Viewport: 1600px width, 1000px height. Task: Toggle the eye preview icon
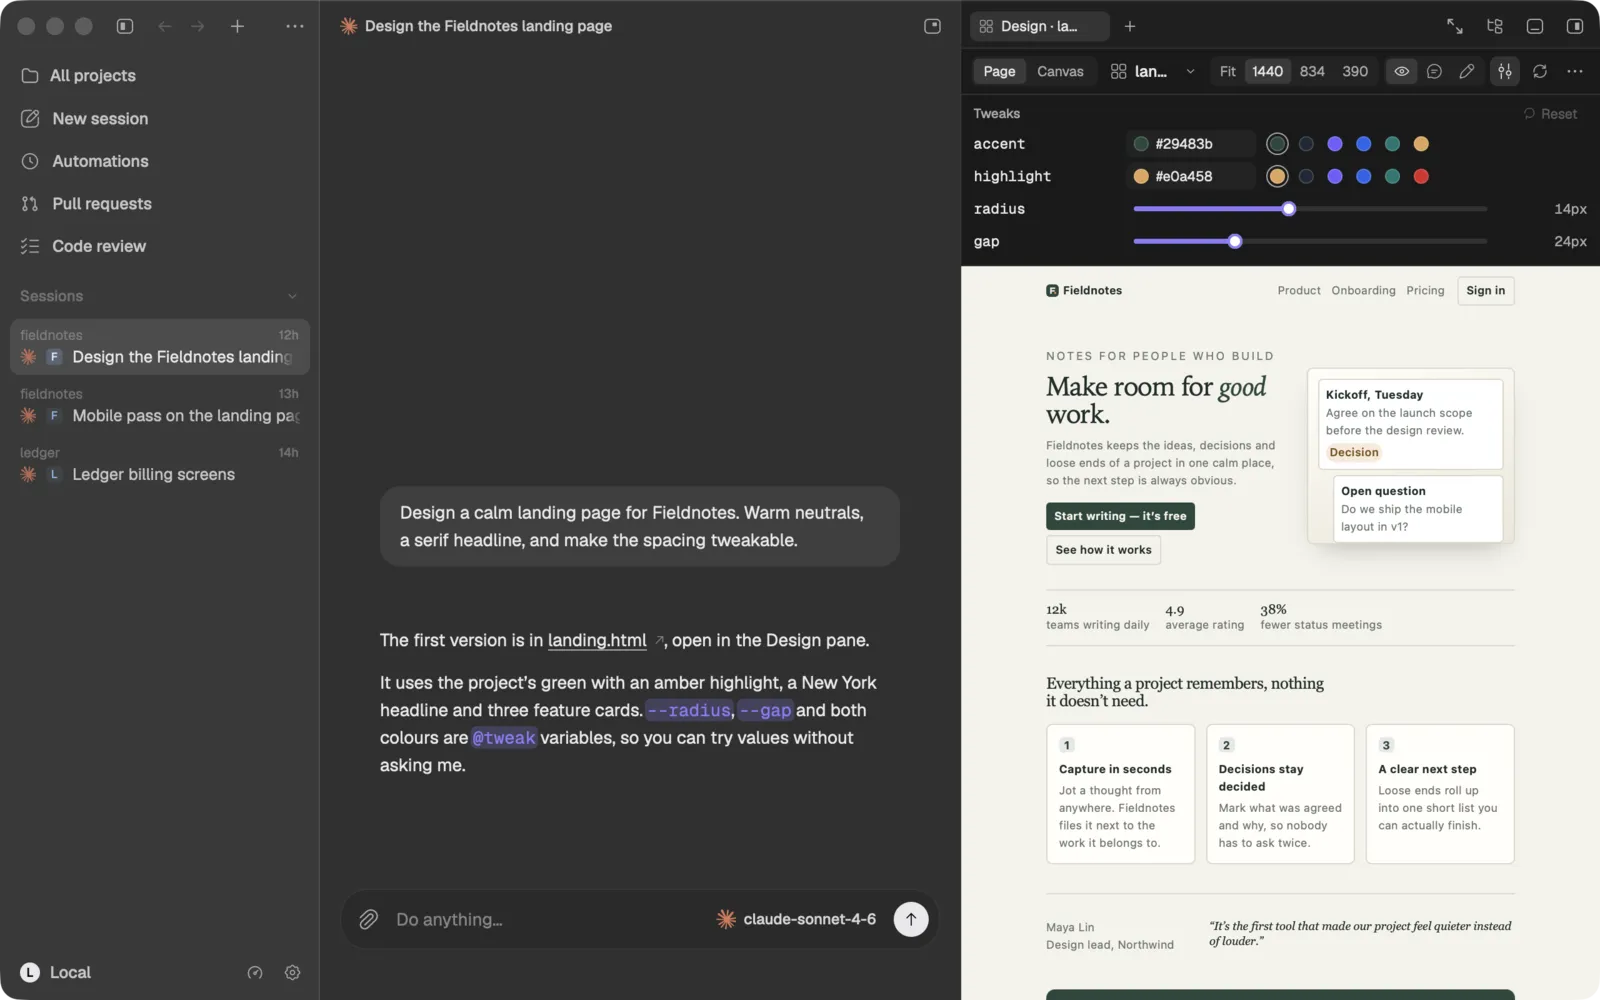1402,71
